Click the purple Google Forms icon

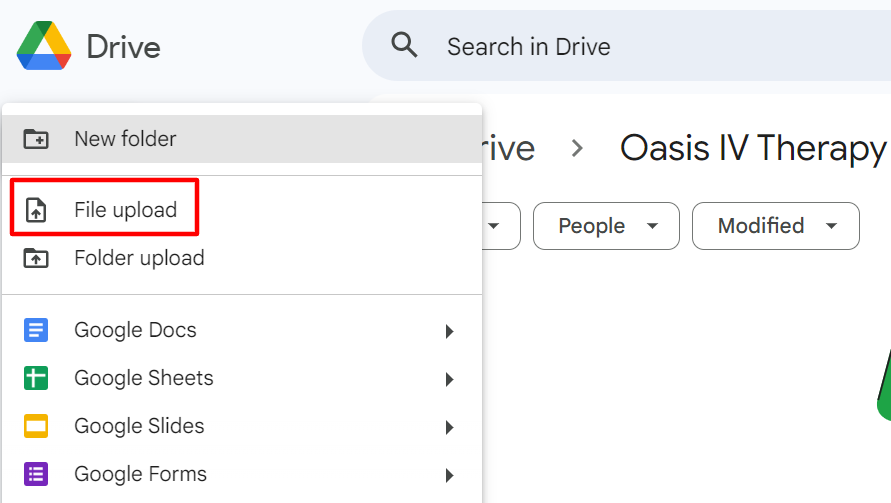tap(36, 474)
